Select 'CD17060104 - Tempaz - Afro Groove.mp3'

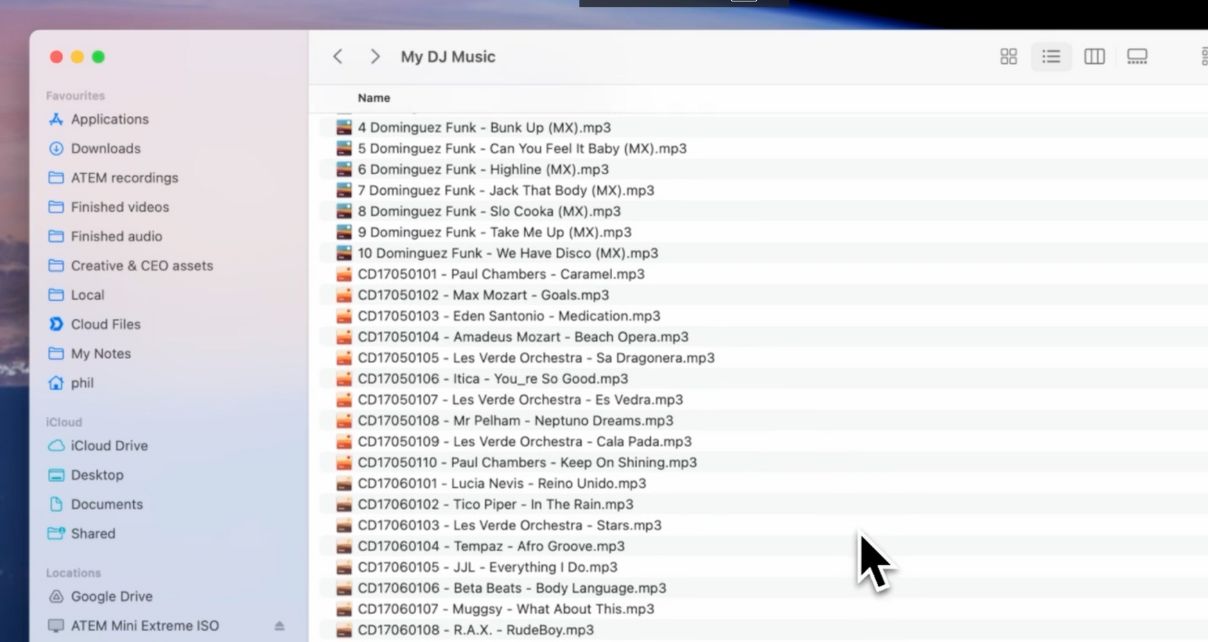pos(491,547)
